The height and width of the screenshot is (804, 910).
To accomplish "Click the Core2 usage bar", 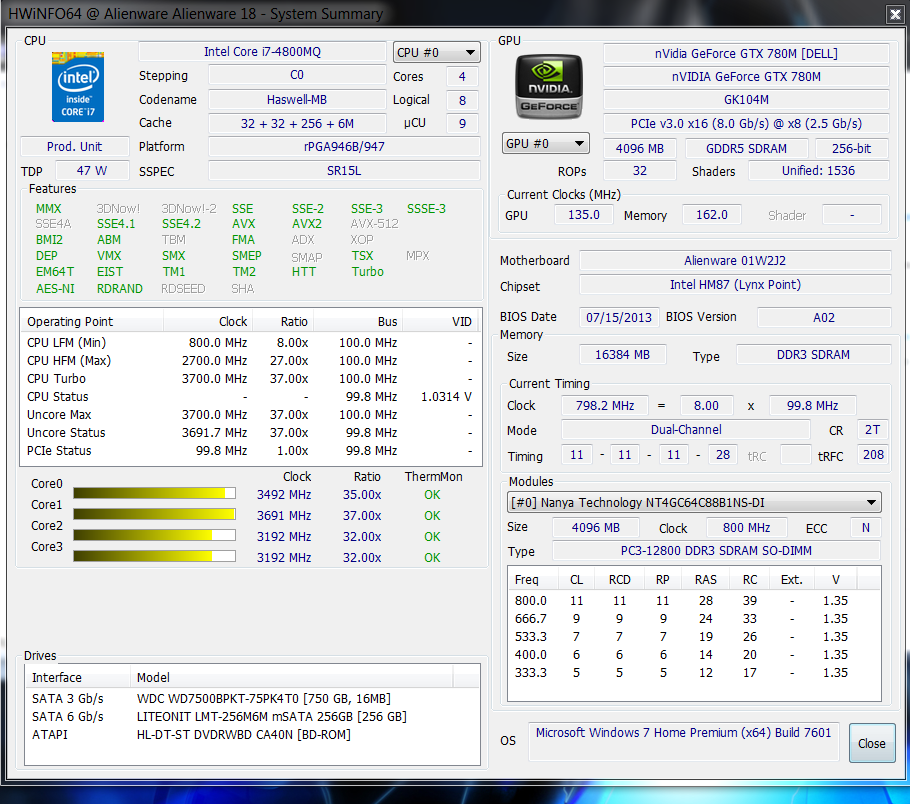I will point(154,535).
